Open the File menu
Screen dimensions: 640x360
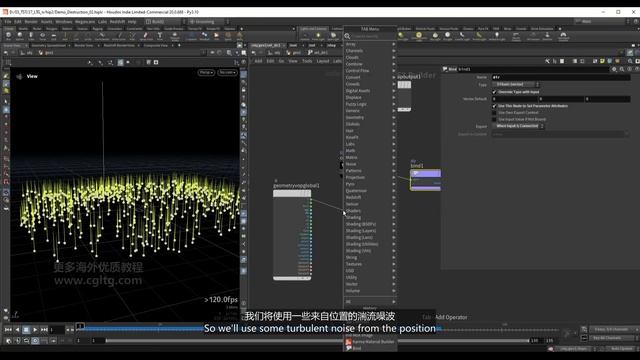point(8,22)
